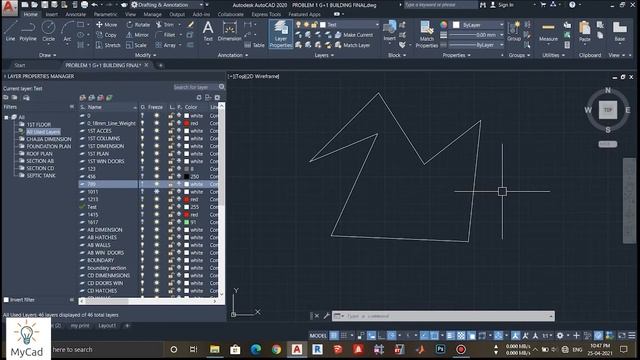Open Drafting & Annotation workspace dropdown
The image size is (640, 360).
coord(168,5)
